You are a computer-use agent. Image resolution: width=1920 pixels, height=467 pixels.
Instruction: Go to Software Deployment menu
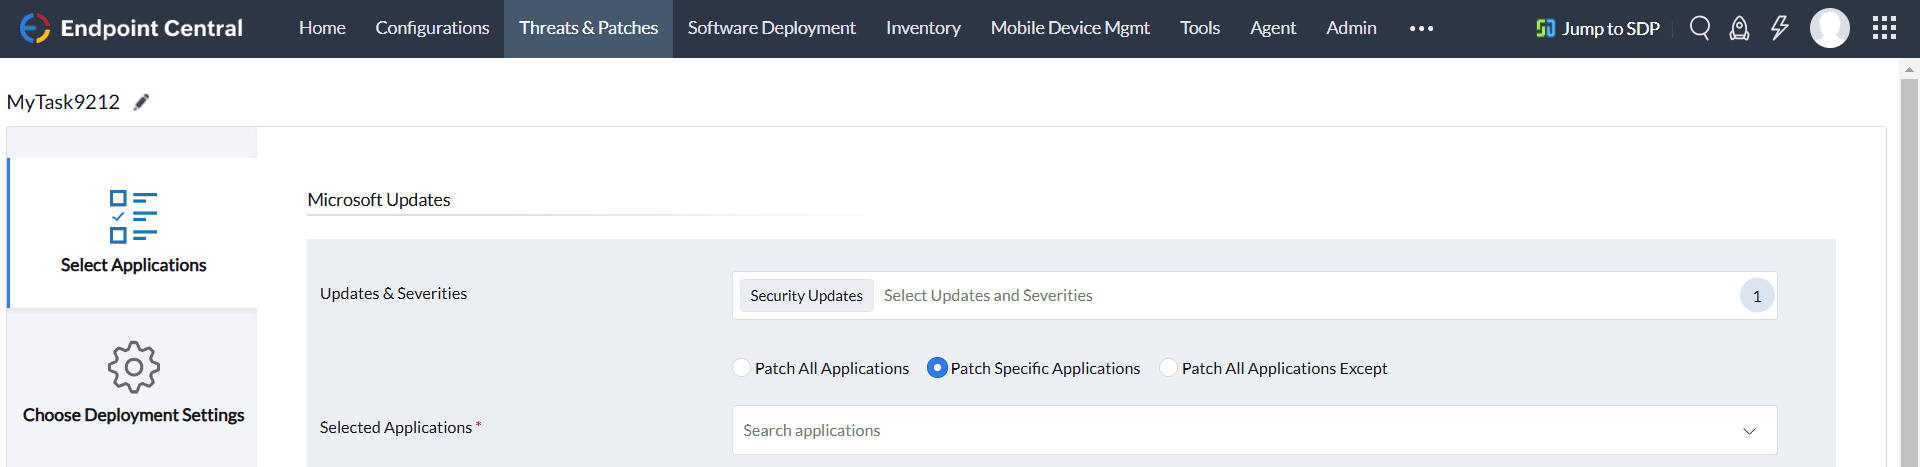tap(771, 28)
